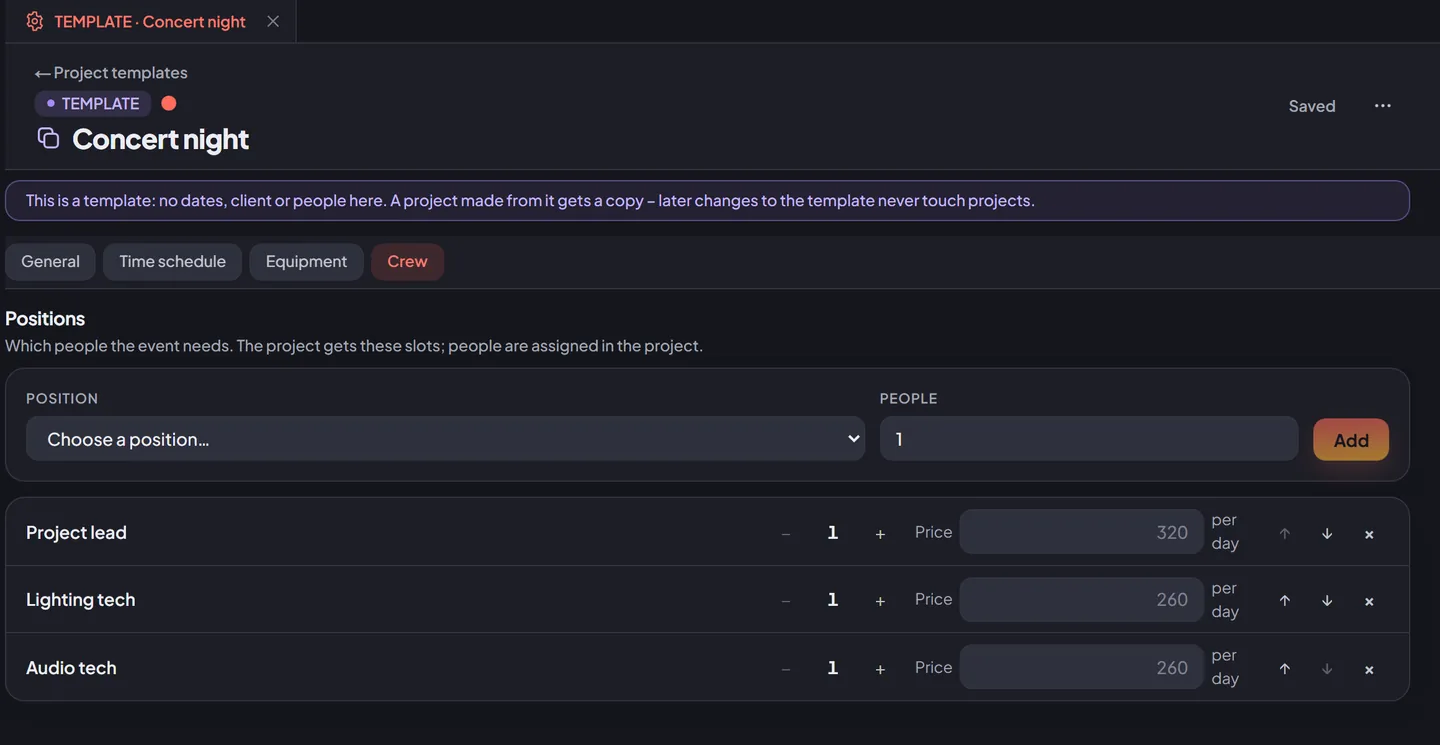1440x745 pixels.
Task: Click the Add button
Action: [1351, 440]
